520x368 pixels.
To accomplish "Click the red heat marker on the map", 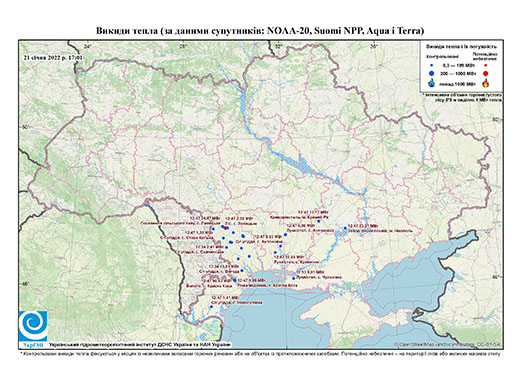I will 225,227.
